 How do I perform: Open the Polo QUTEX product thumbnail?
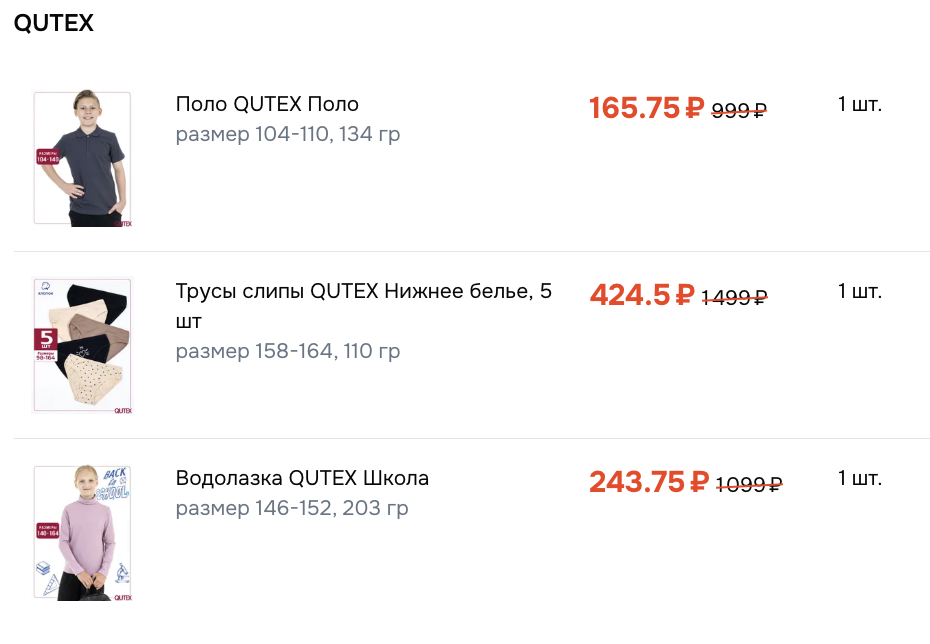click(x=82, y=158)
